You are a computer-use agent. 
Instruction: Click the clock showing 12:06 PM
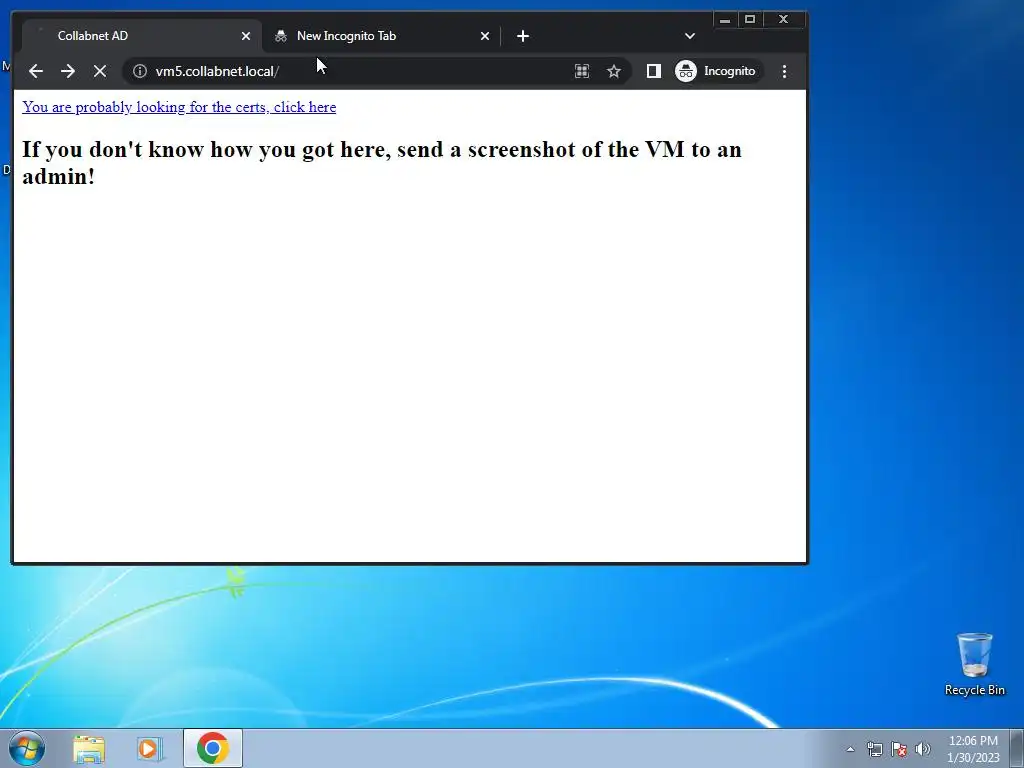tap(973, 749)
